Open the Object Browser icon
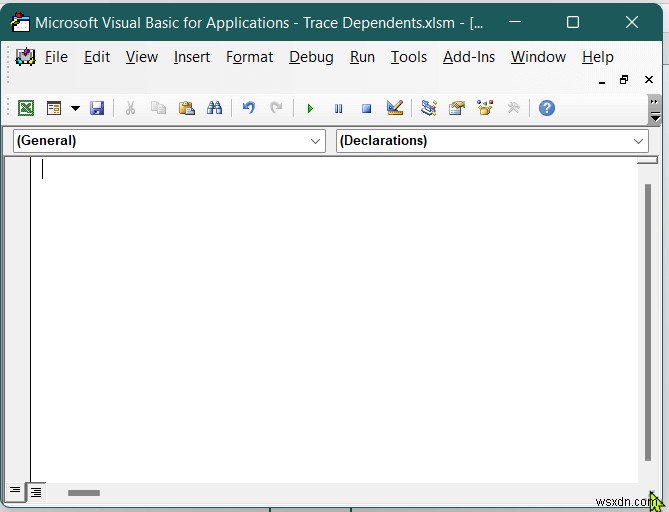The height and width of the screenshot is (512, 669). click(x=485, y=108)
